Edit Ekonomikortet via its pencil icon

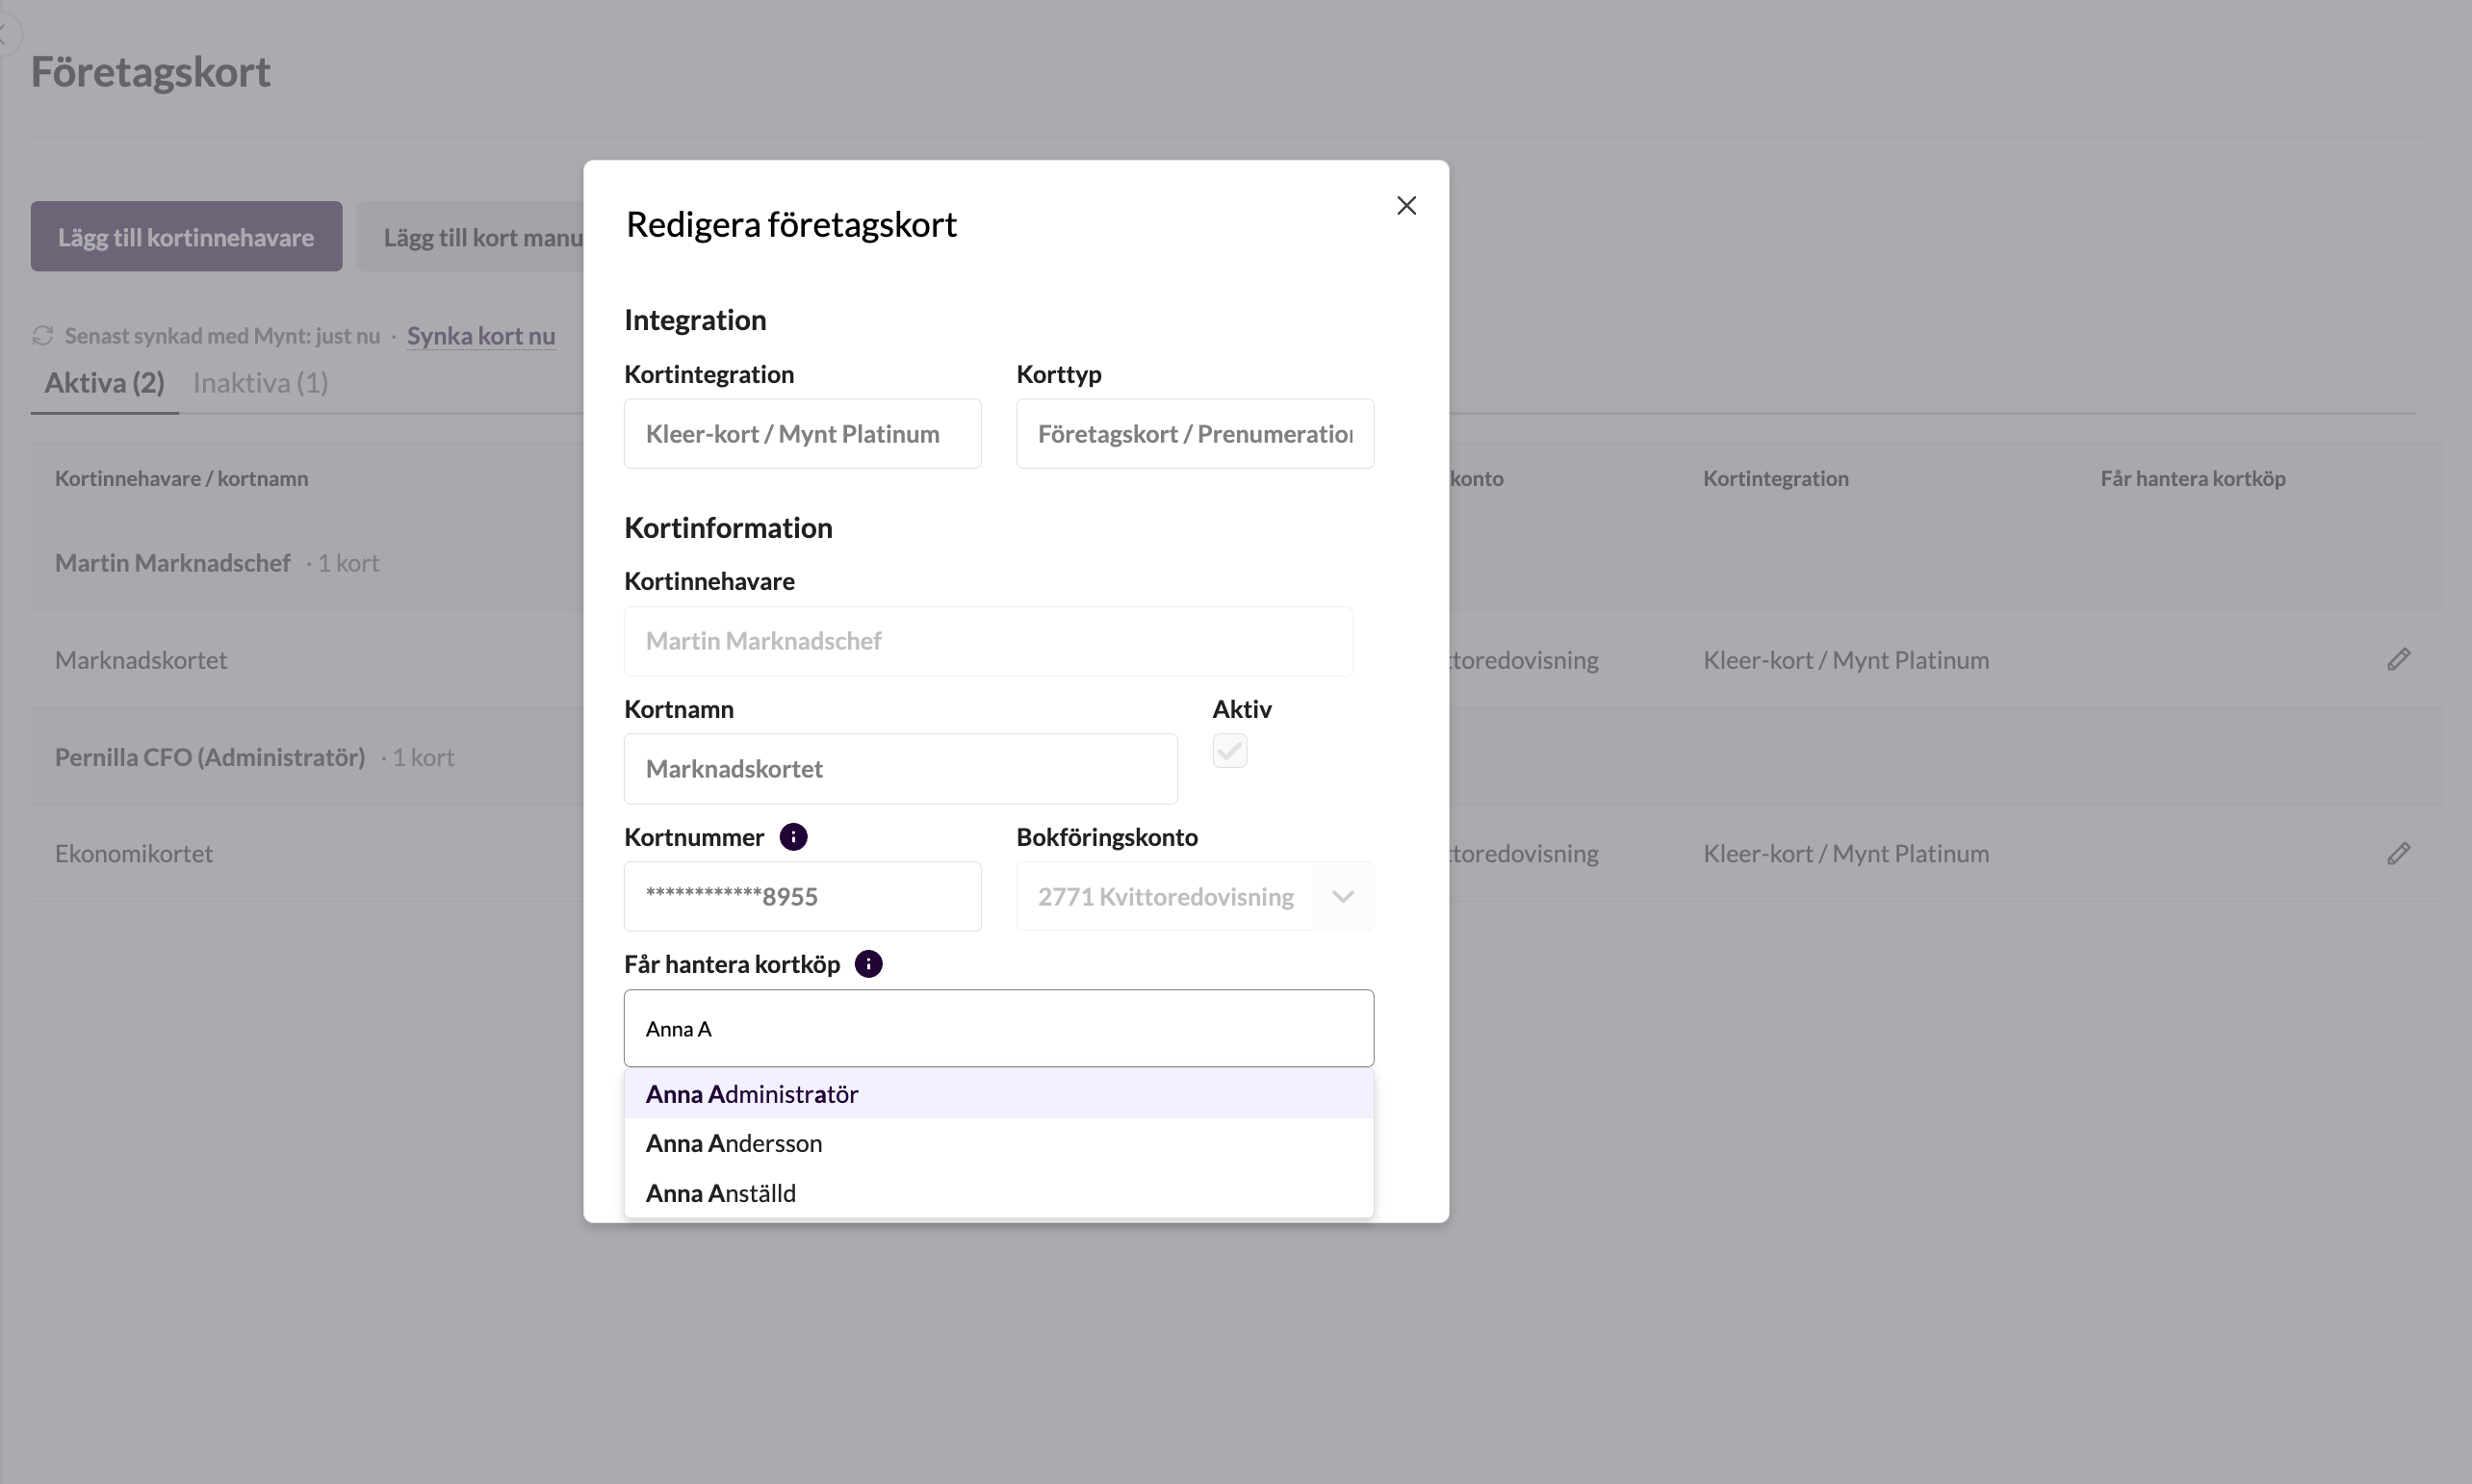[2398, 853]
